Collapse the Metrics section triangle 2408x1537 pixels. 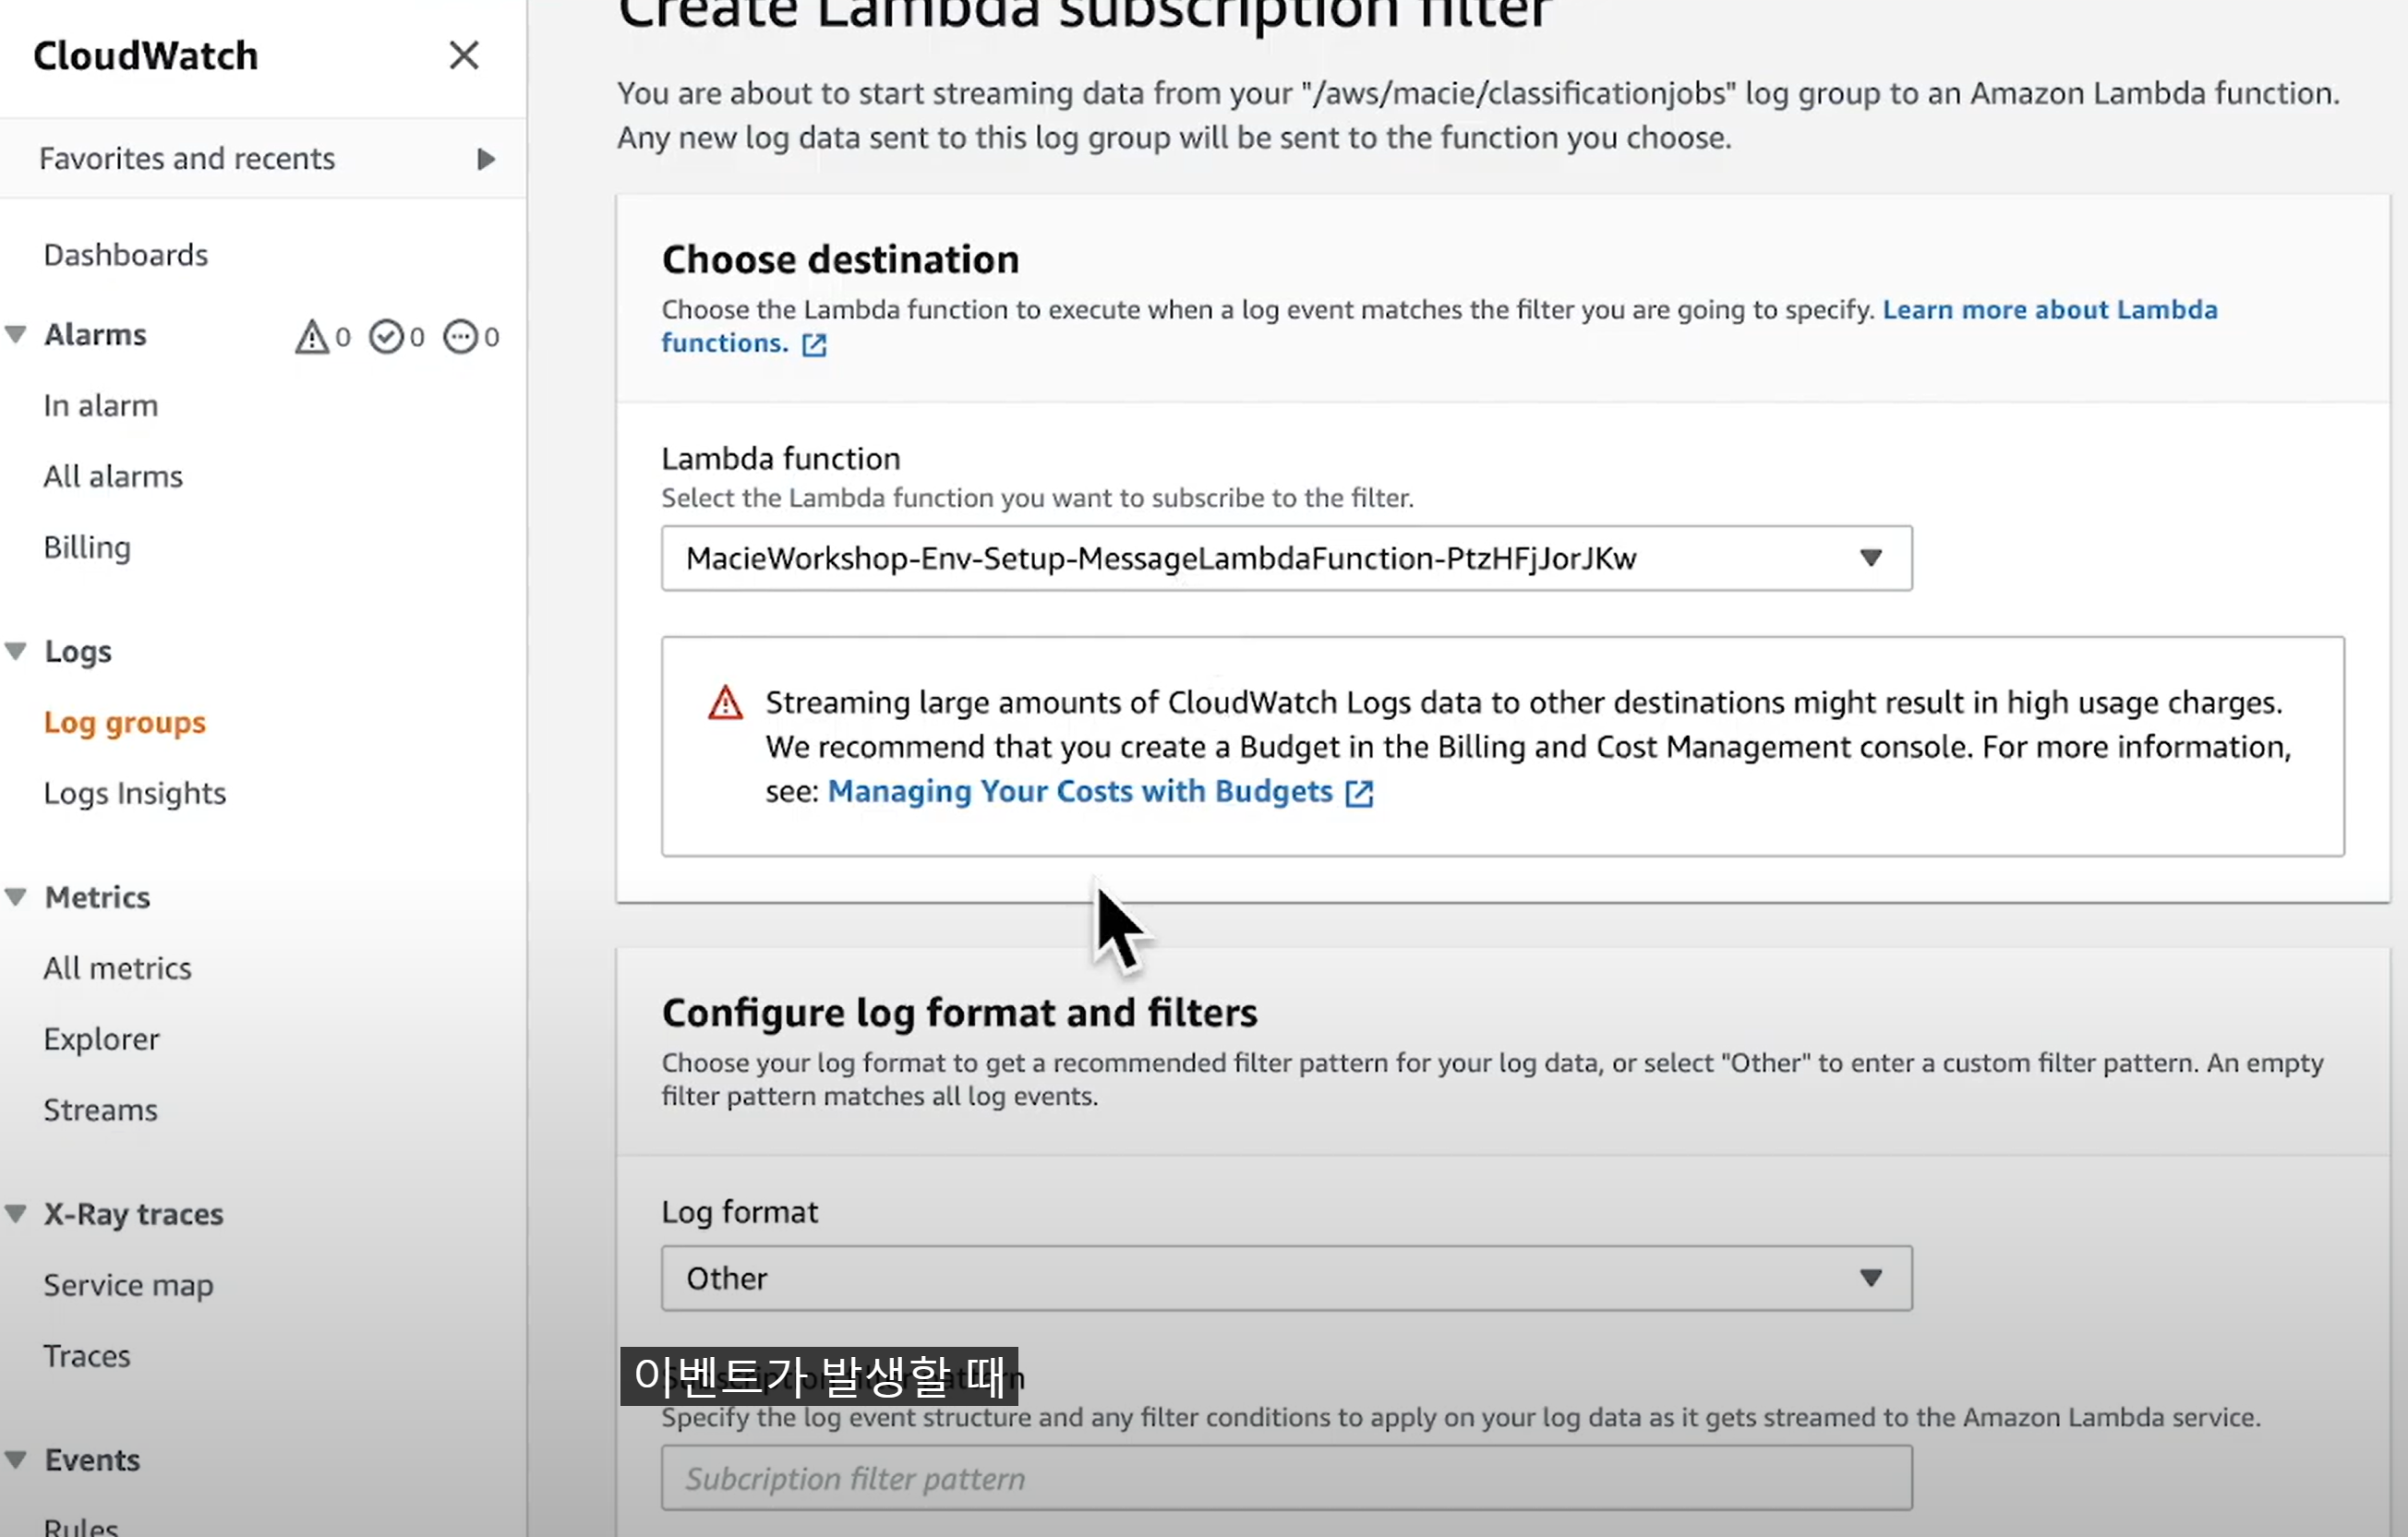(x=16, y=897)
